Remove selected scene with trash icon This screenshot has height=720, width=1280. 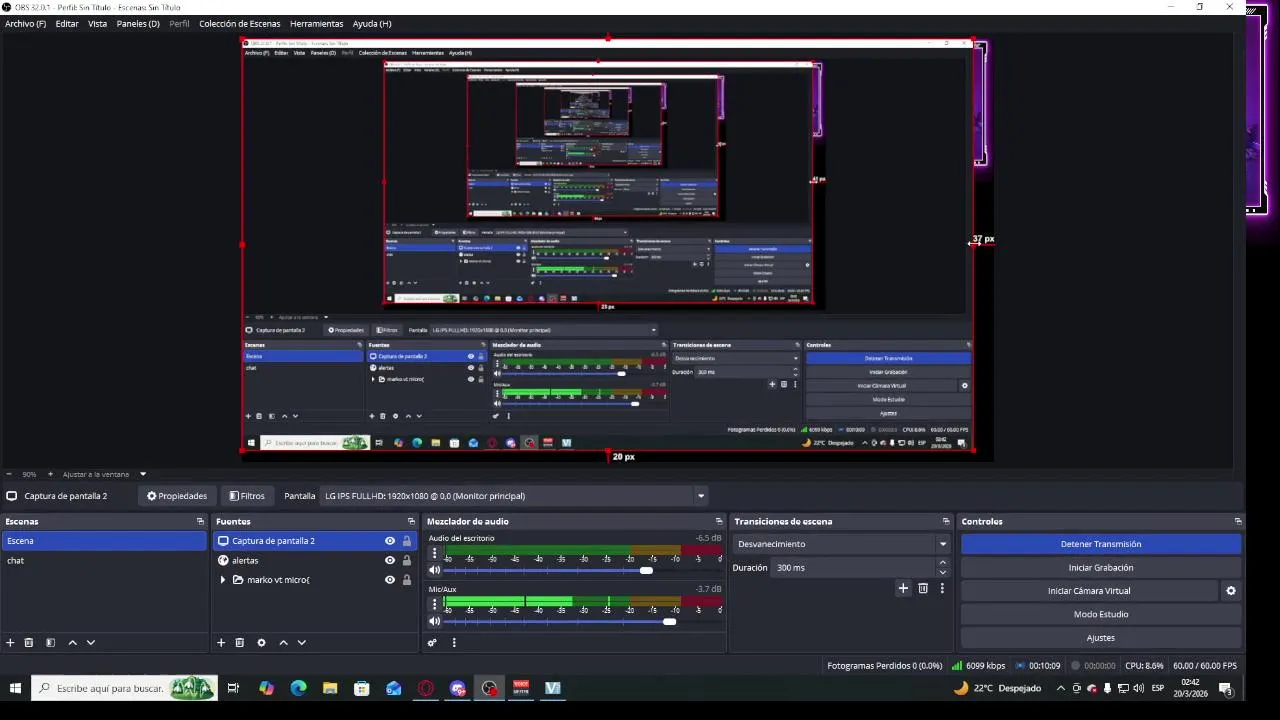click(29, 643)
